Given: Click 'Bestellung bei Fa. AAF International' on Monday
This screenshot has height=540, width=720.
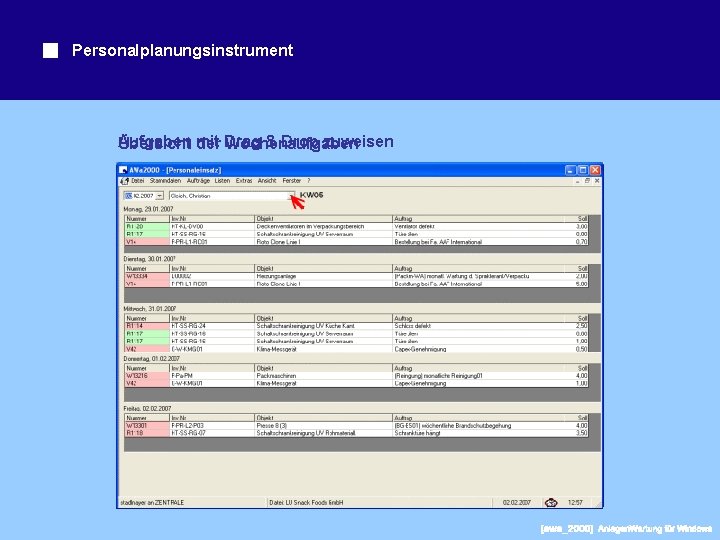Looking at the screenshot, I should tap(478, 242).
